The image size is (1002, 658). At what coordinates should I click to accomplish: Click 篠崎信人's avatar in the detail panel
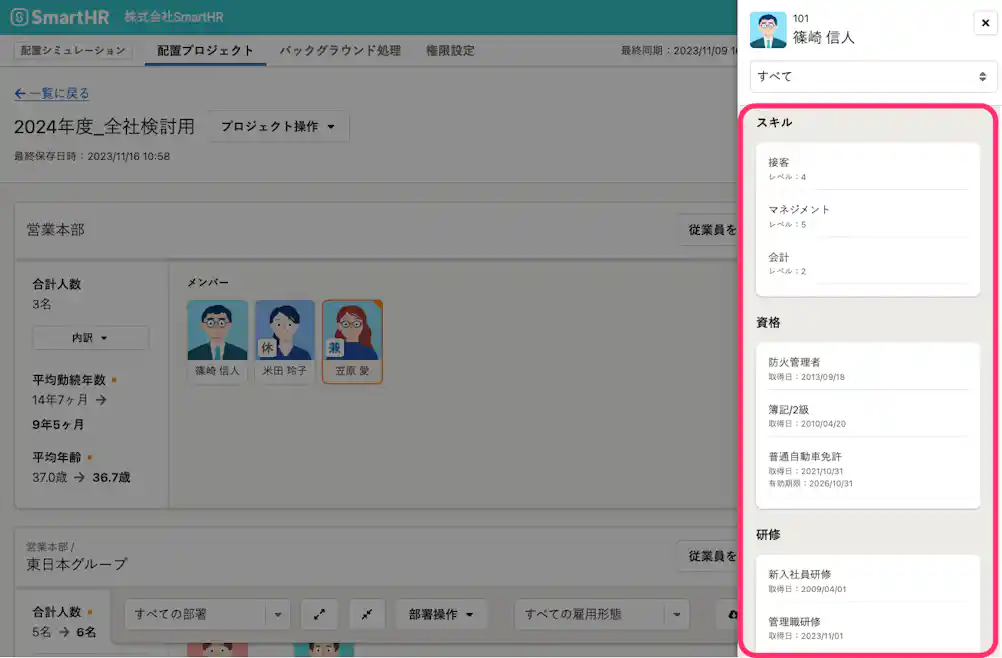[x=767, y=30]
